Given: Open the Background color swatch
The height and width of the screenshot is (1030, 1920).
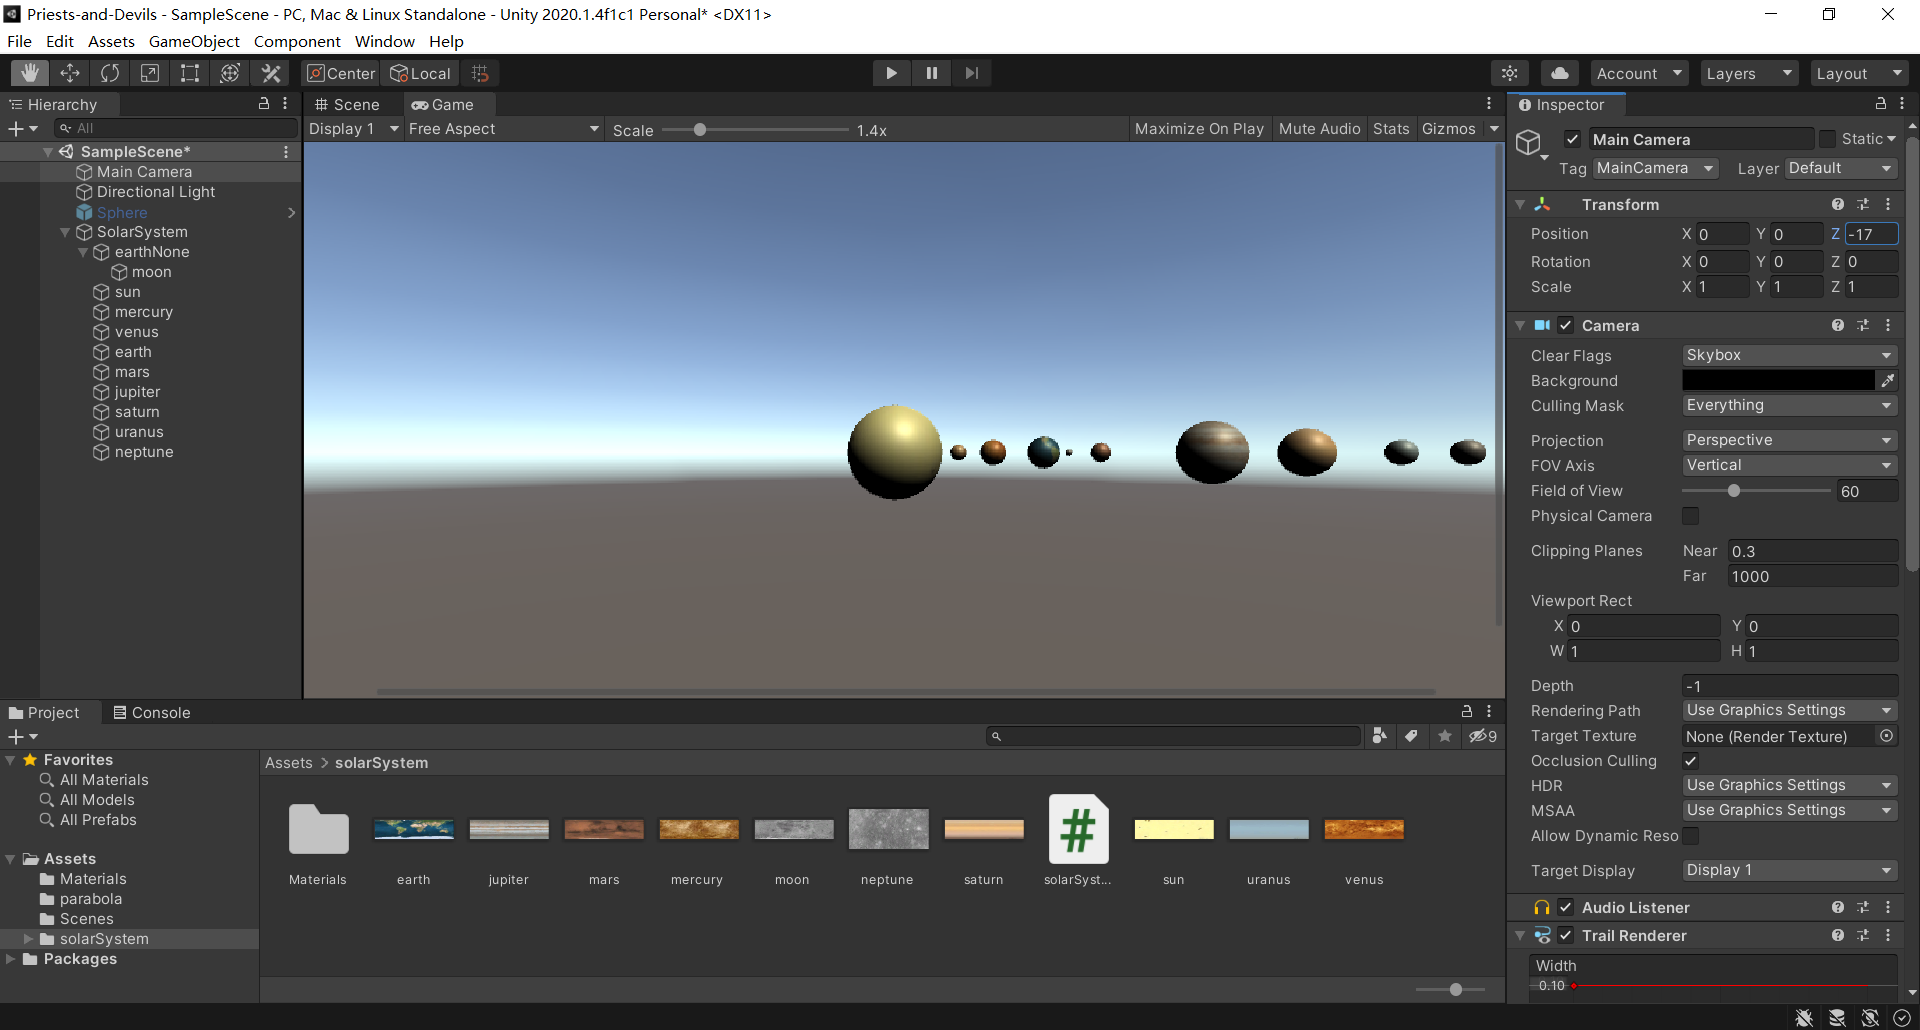Looking at the screenshot, I should tap(1778, 380).
